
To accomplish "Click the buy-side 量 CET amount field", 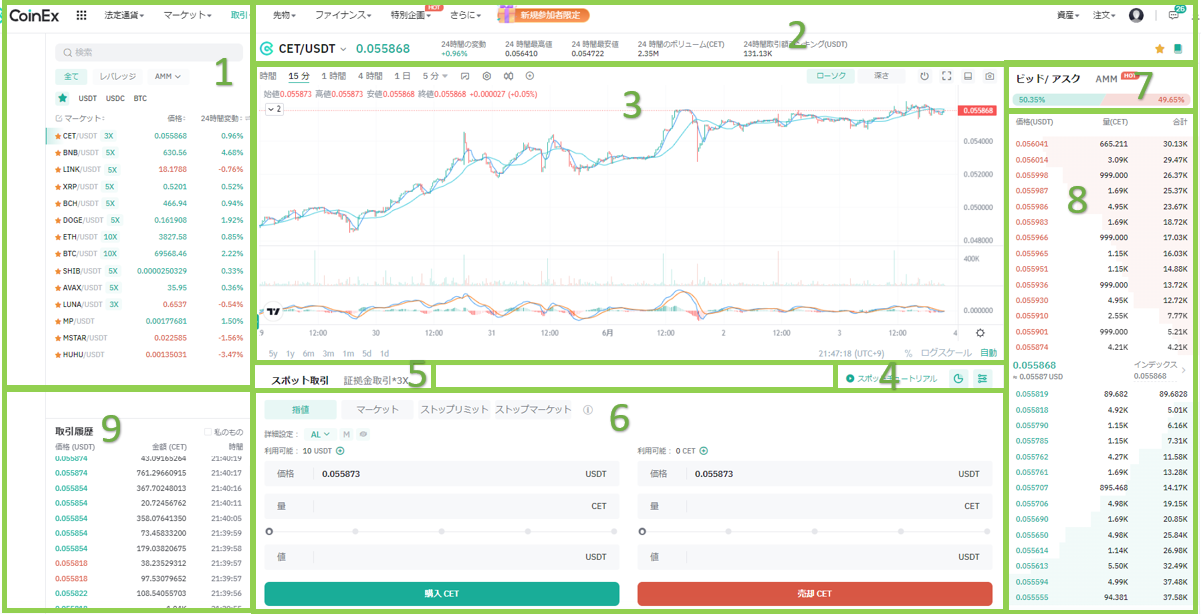I will pos(441,506).
